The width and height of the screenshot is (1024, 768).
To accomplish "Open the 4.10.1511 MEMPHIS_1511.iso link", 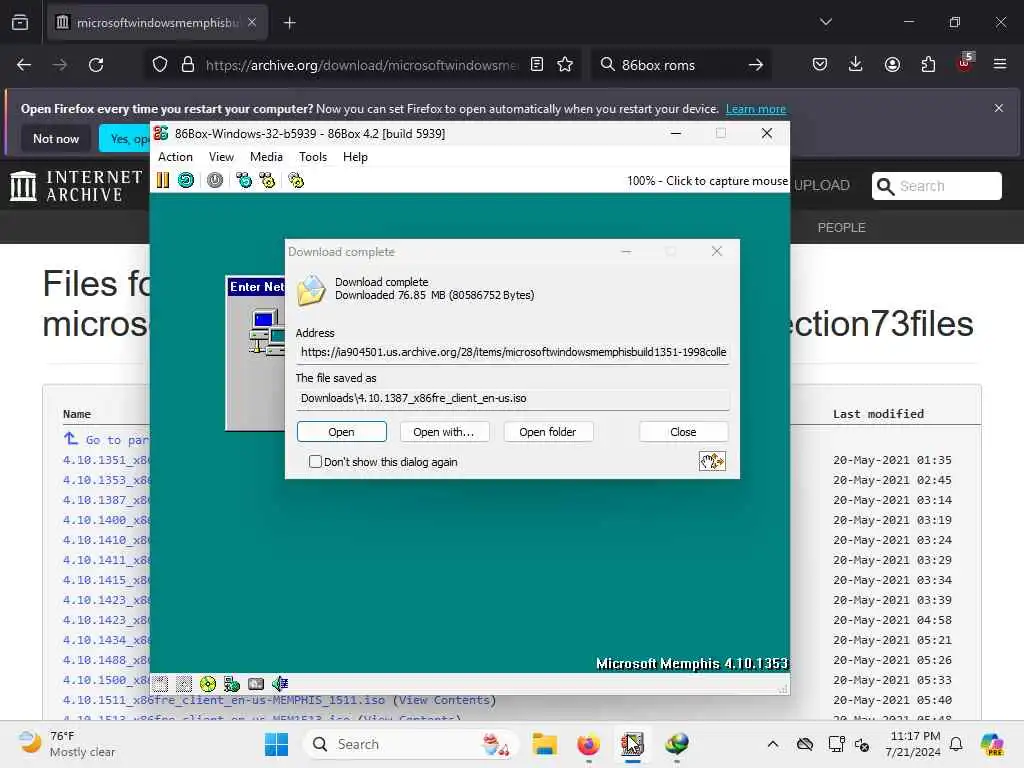I will pyautogui.click(x=224, y=700).
